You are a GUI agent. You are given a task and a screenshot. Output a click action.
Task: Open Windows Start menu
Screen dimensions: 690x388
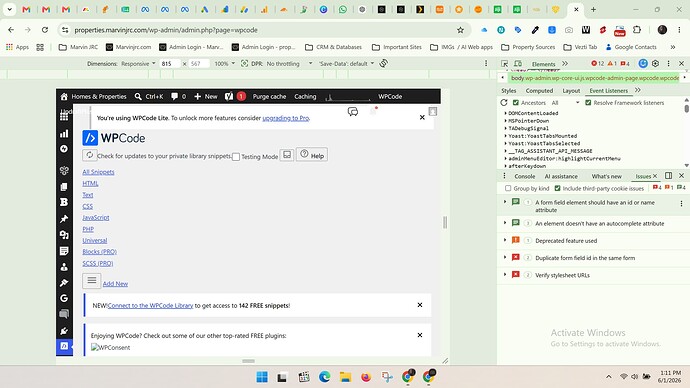coord(262,377)
